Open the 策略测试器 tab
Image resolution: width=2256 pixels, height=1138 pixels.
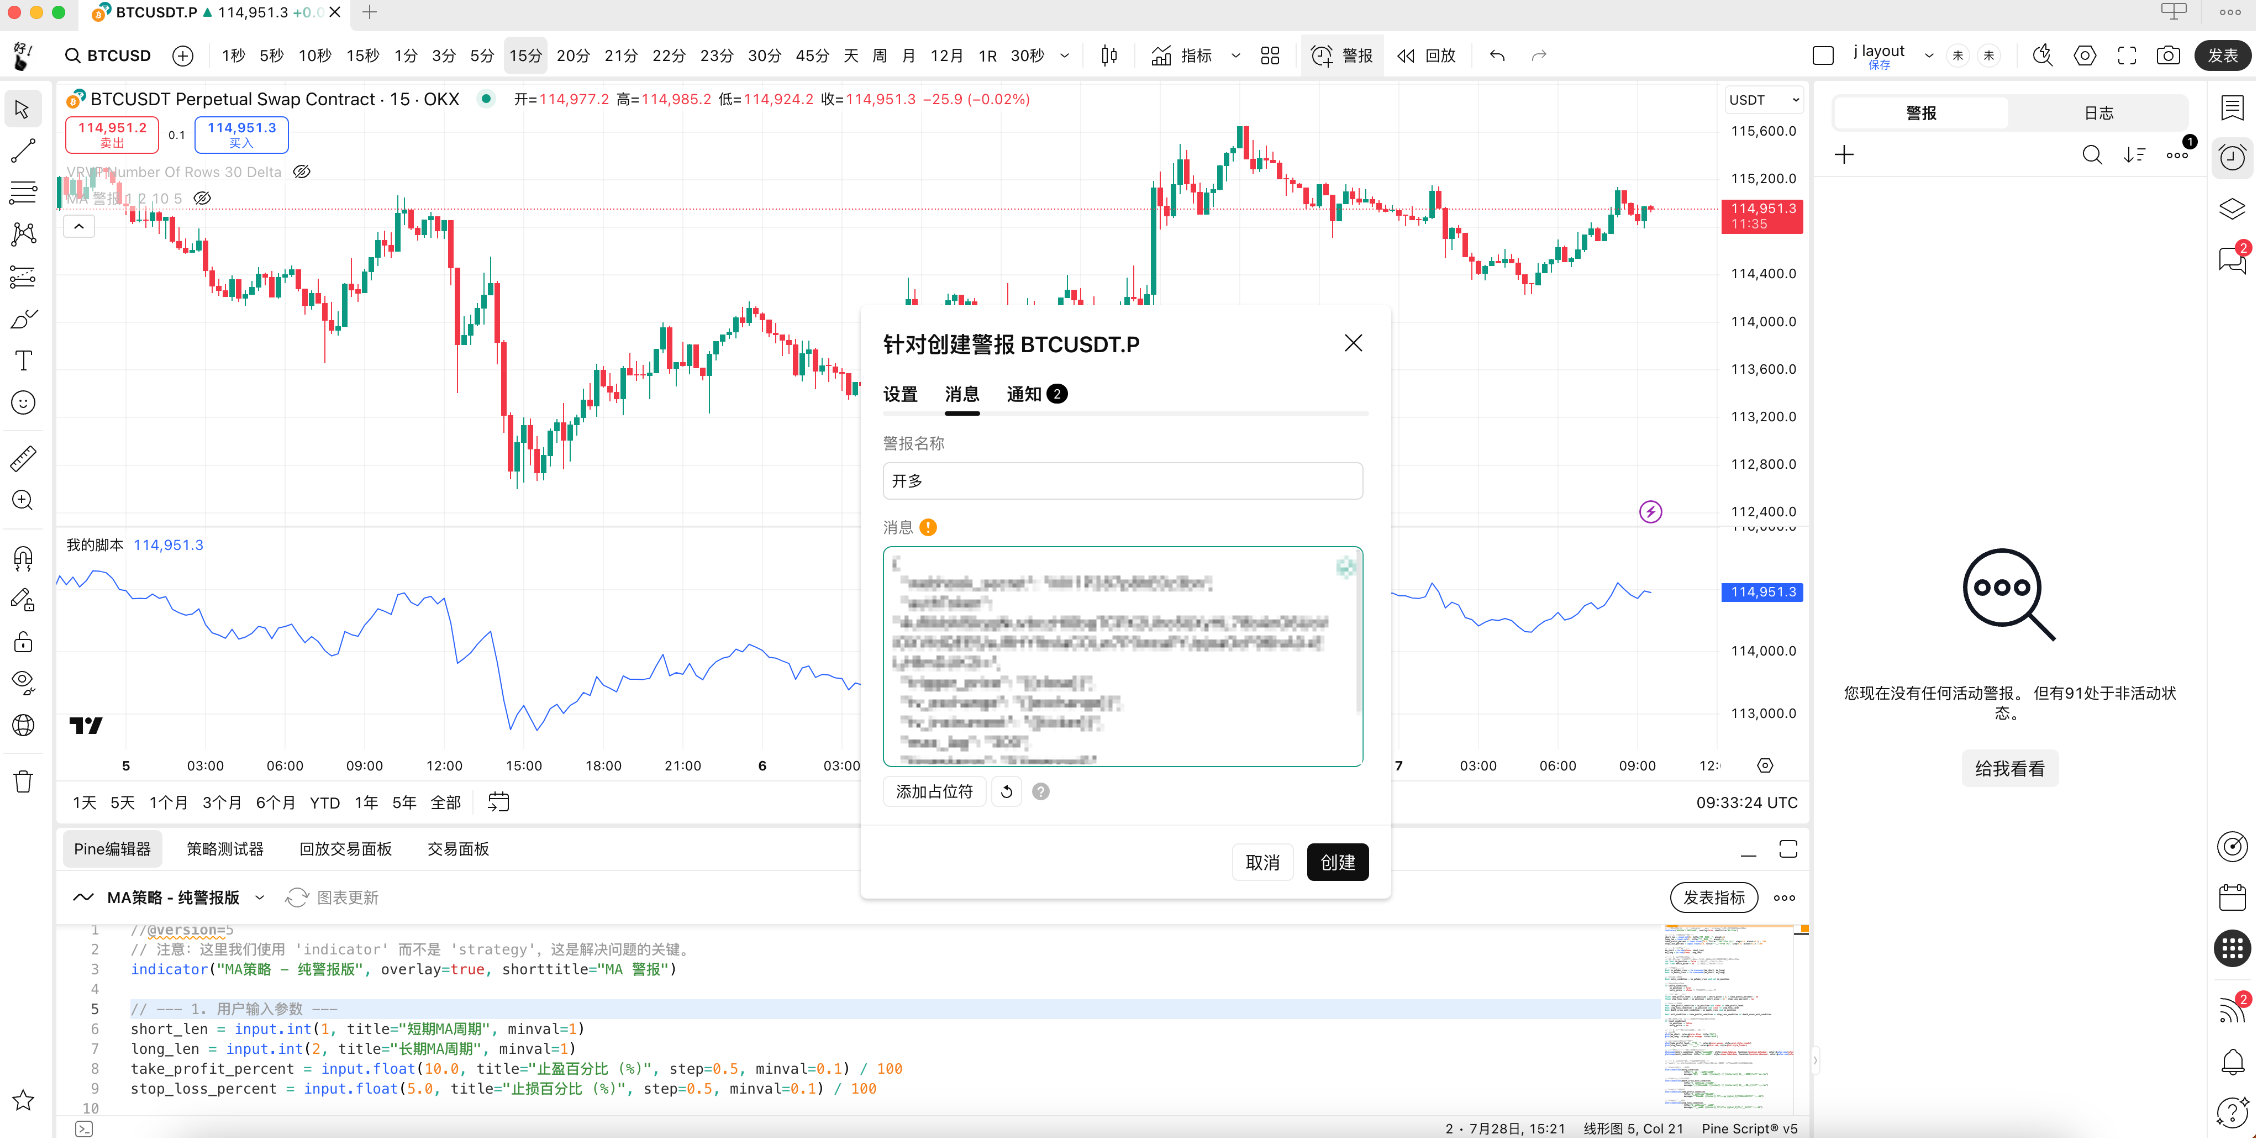(x=225, y=849)
